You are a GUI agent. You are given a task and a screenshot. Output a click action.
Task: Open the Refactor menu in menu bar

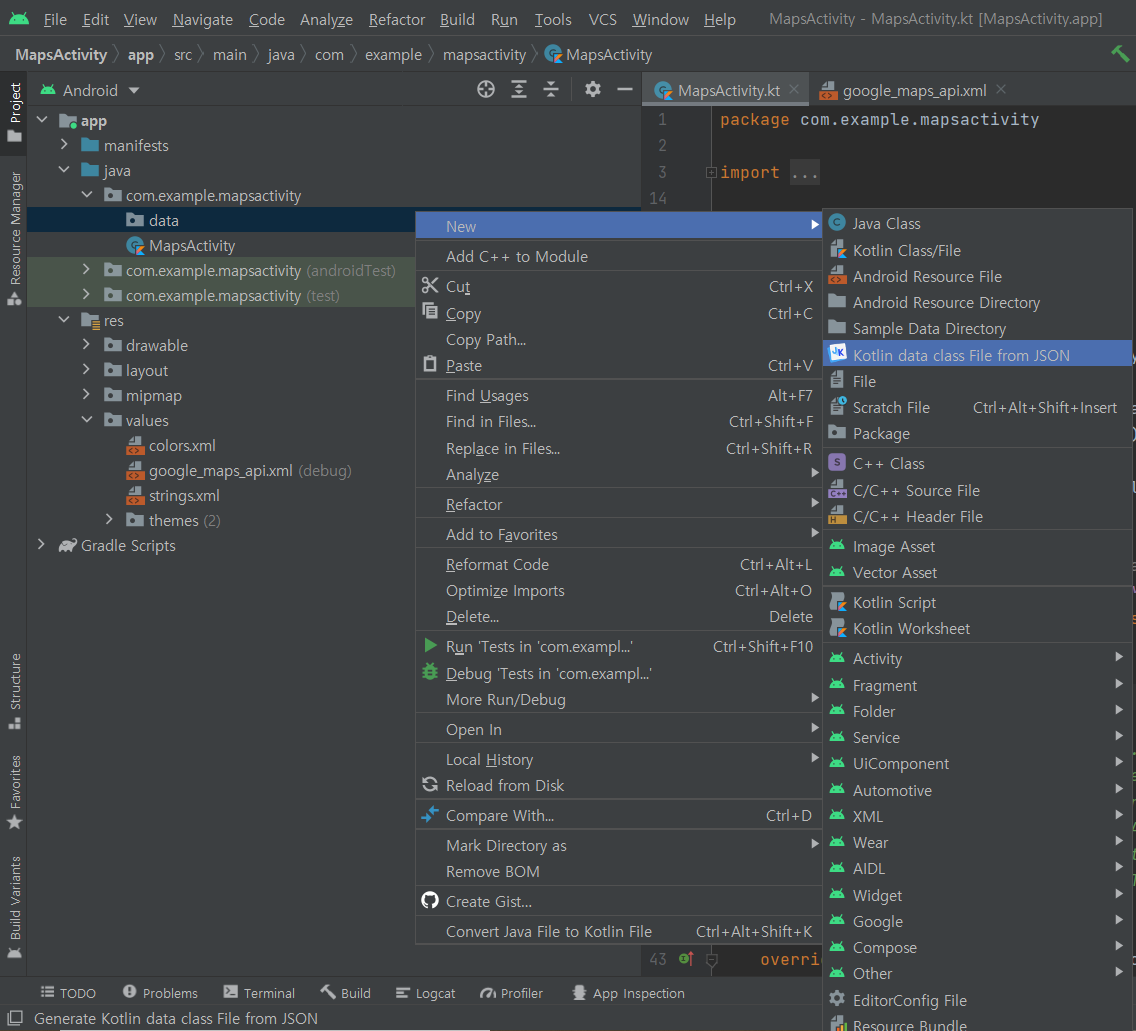pos(396,20)
